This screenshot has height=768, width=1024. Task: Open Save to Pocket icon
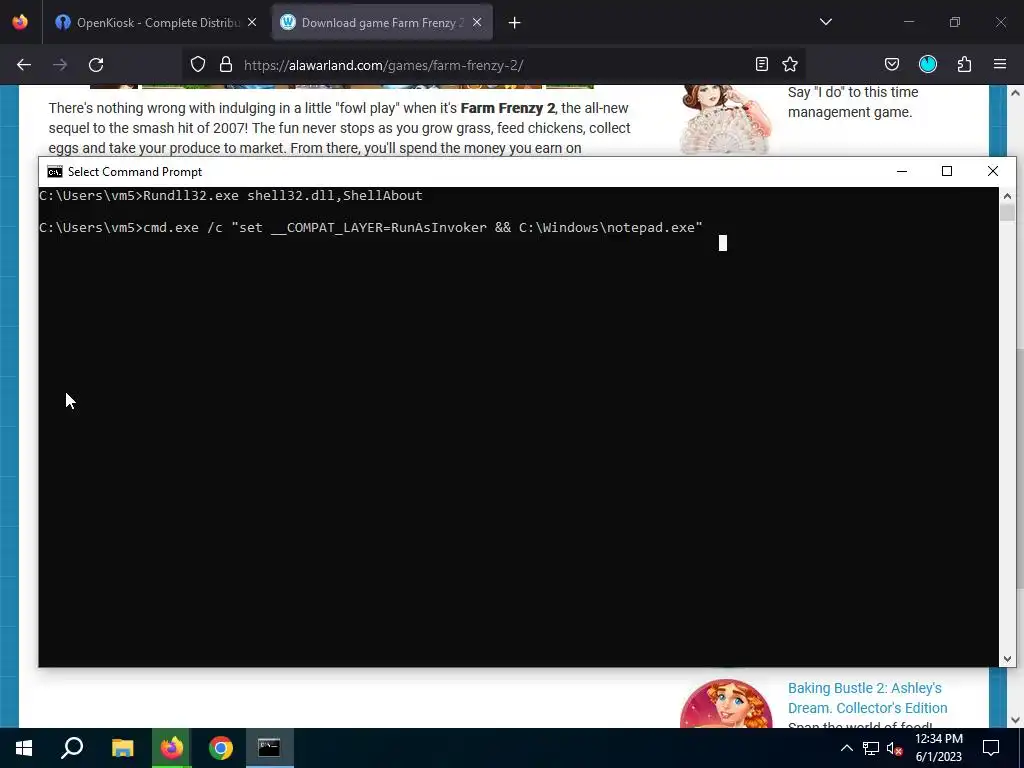(x=892, y=64)
